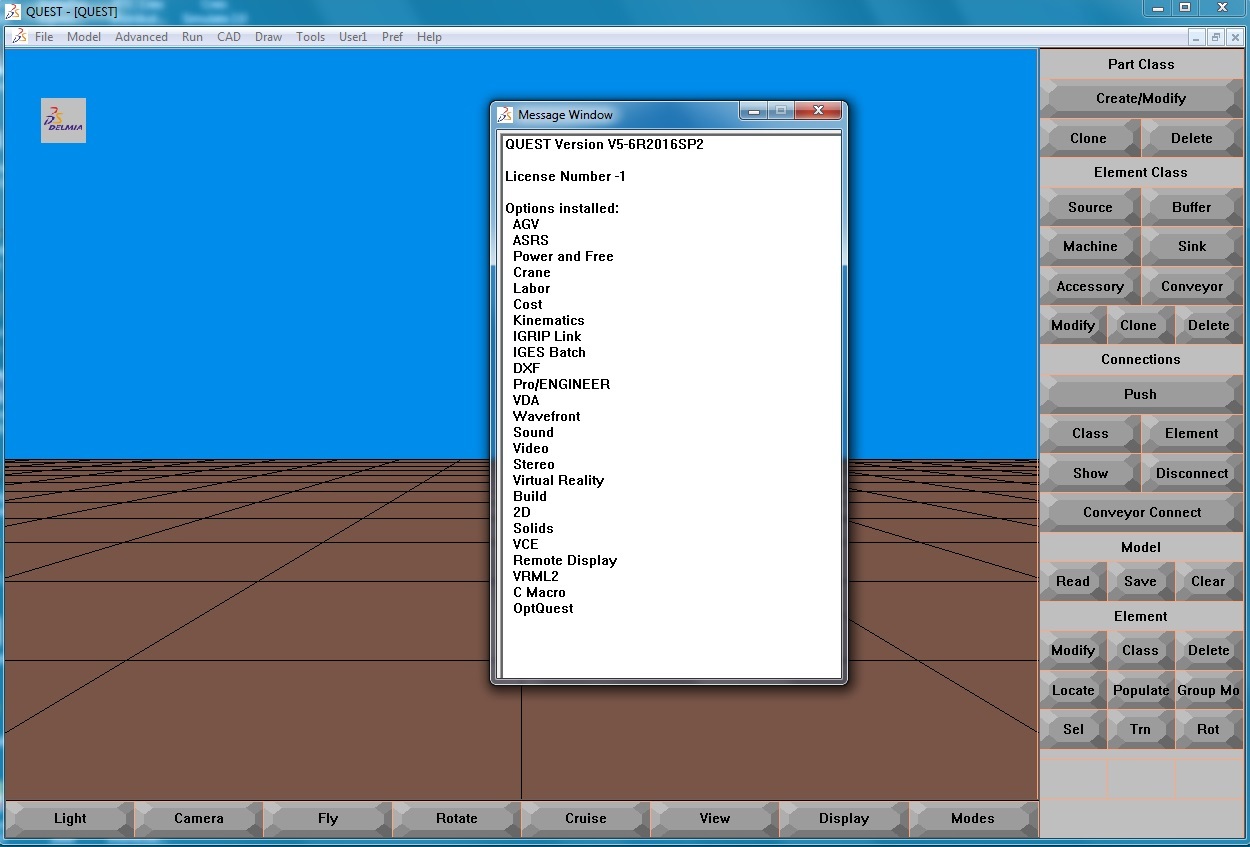Click the Conveyor element class button

pos(1192,286)
